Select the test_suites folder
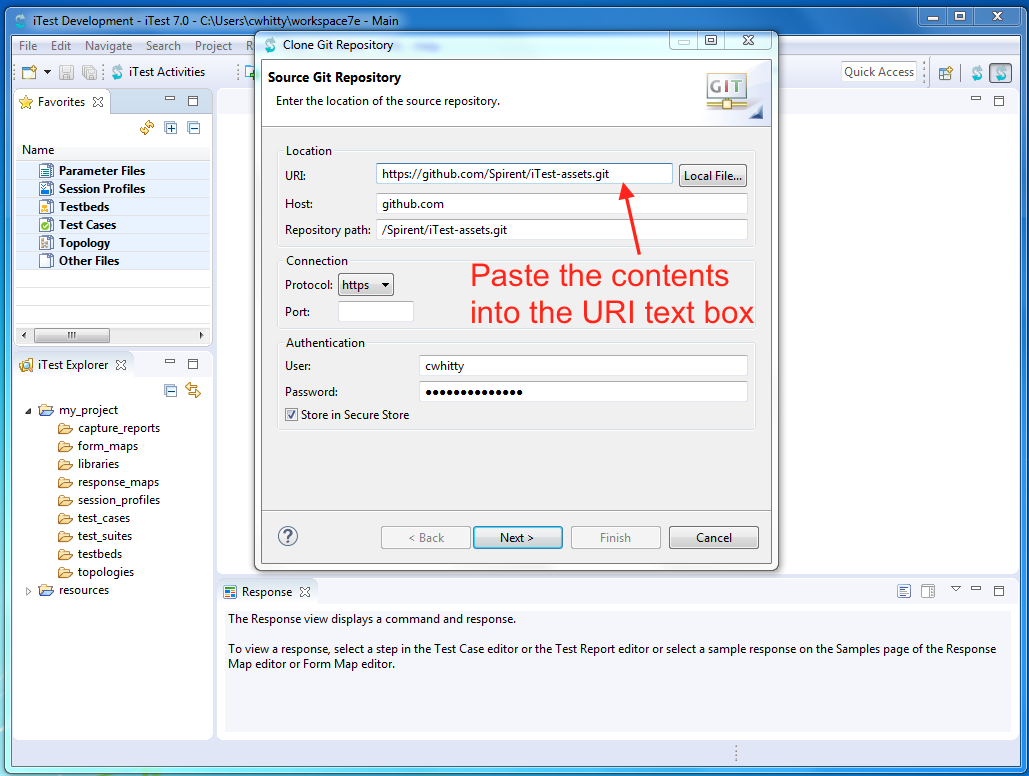Viewport: 1029px width, 776px height. click(105, 536)
